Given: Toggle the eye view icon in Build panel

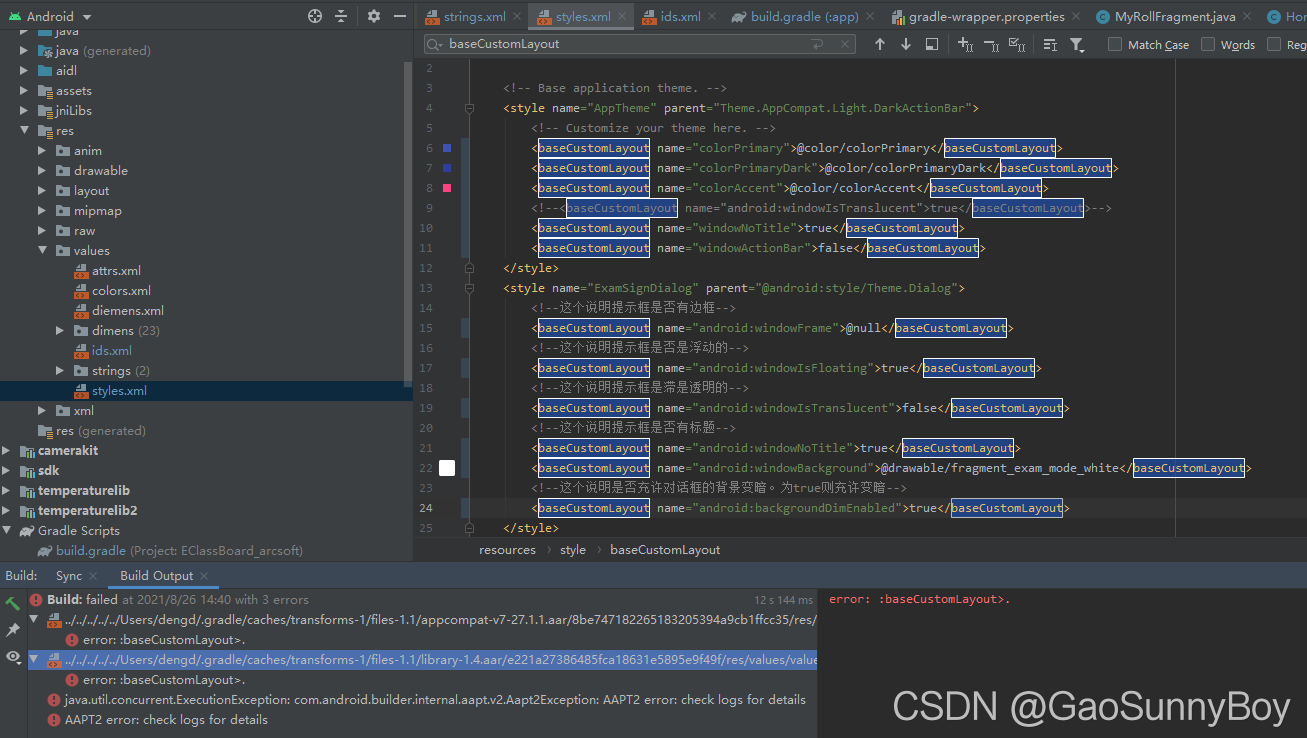Looking at the screenshot, I should 13,657.
